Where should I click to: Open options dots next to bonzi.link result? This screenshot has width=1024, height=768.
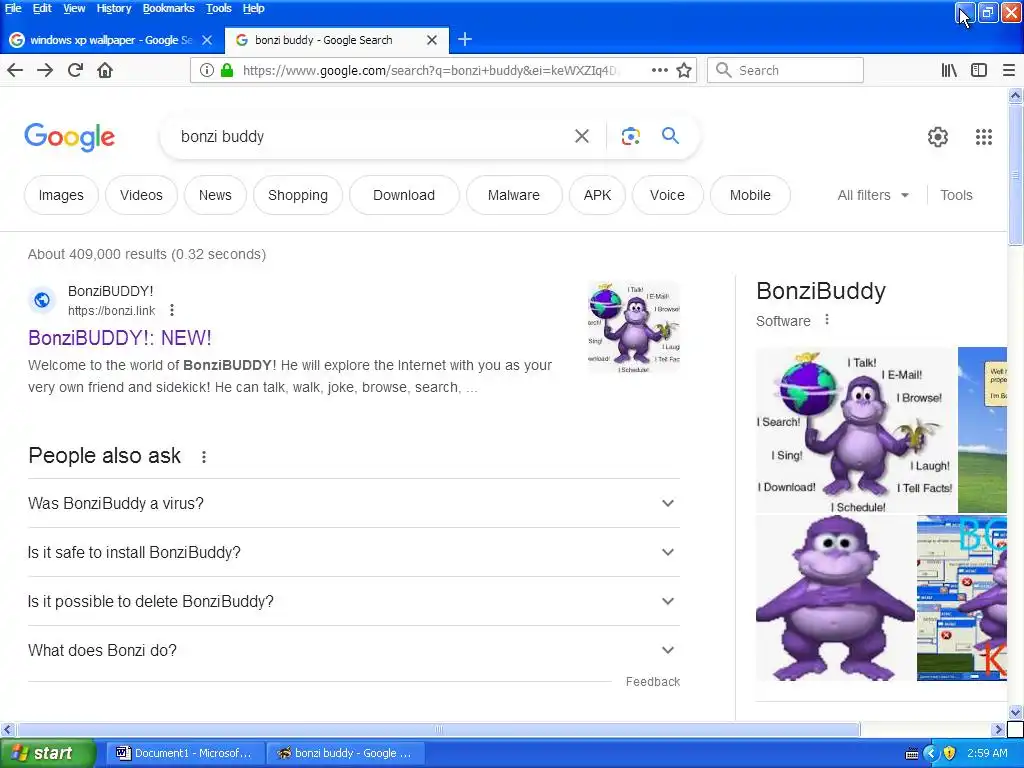tap(172, 310)
